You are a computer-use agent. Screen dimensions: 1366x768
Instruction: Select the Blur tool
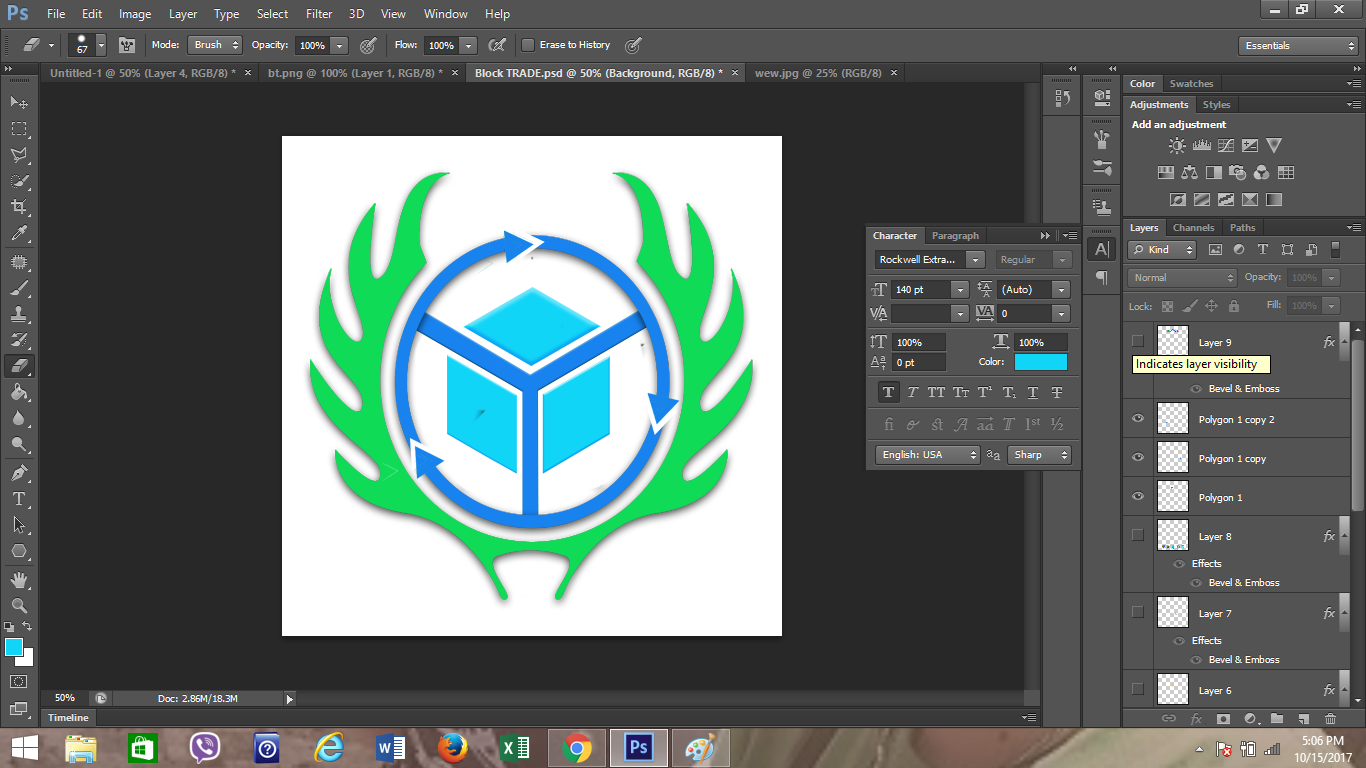tap(19, 418)
